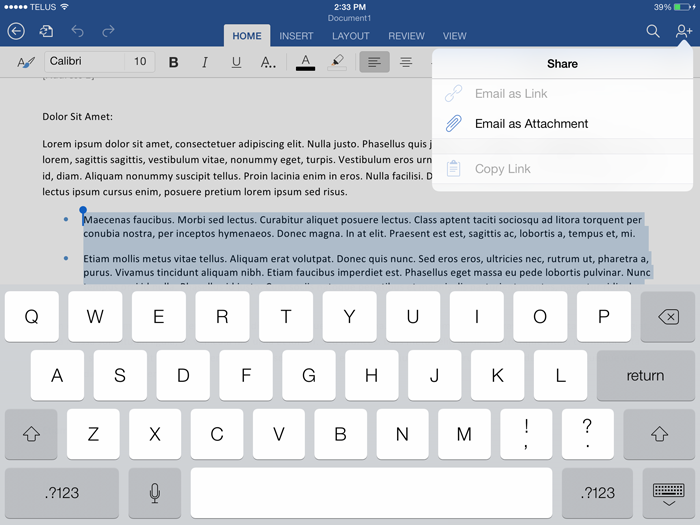Center align the text
Image resolution: width=700 pixels, height=525 pixels.
(x=406, y=62)
